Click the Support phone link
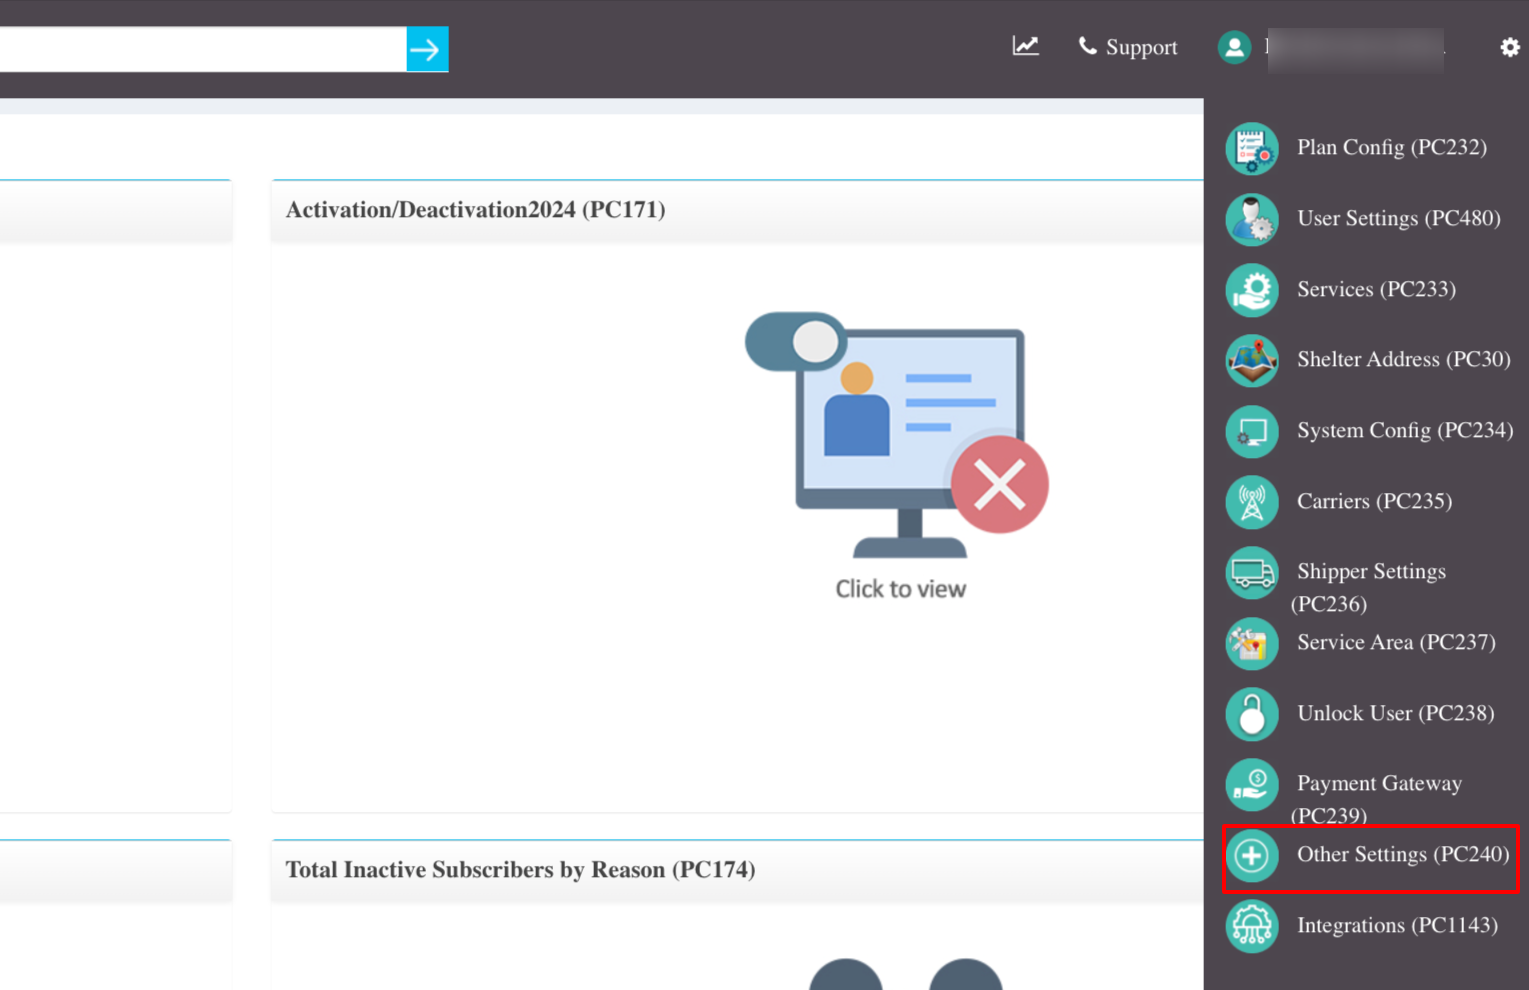This screenshot has width=1529, height=990. pyautogui.click(x=1127, y=47)
